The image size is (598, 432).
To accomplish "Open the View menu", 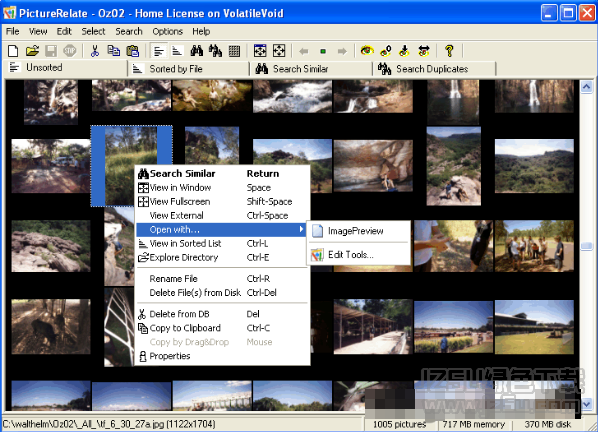I will tap(38, 31).
